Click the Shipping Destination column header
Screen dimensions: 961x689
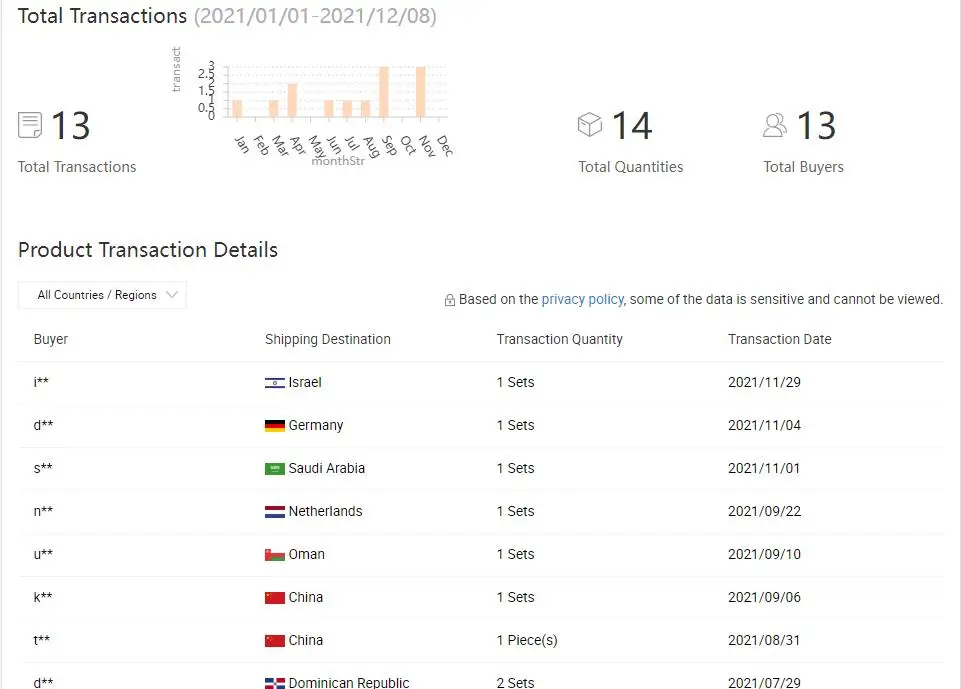pos(327,339)
